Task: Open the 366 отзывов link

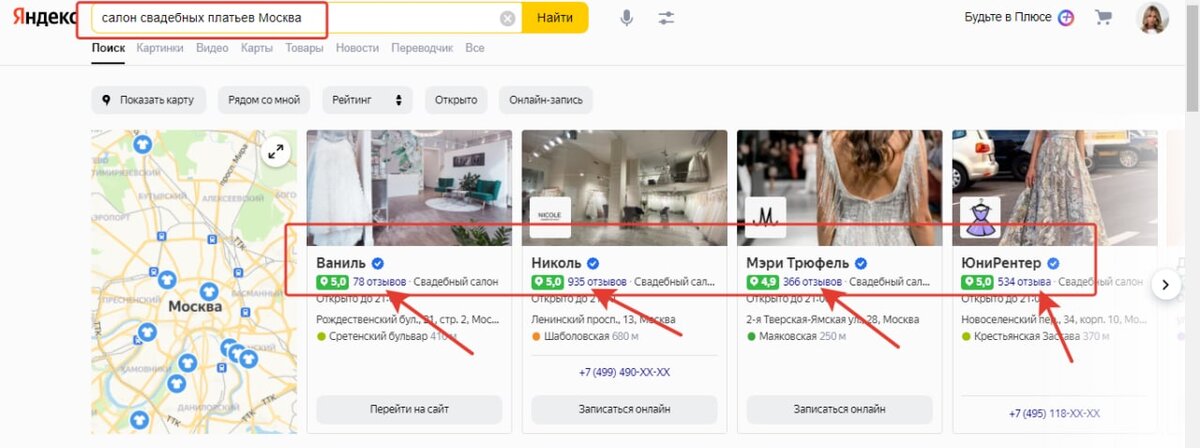Action: [812, 282]
